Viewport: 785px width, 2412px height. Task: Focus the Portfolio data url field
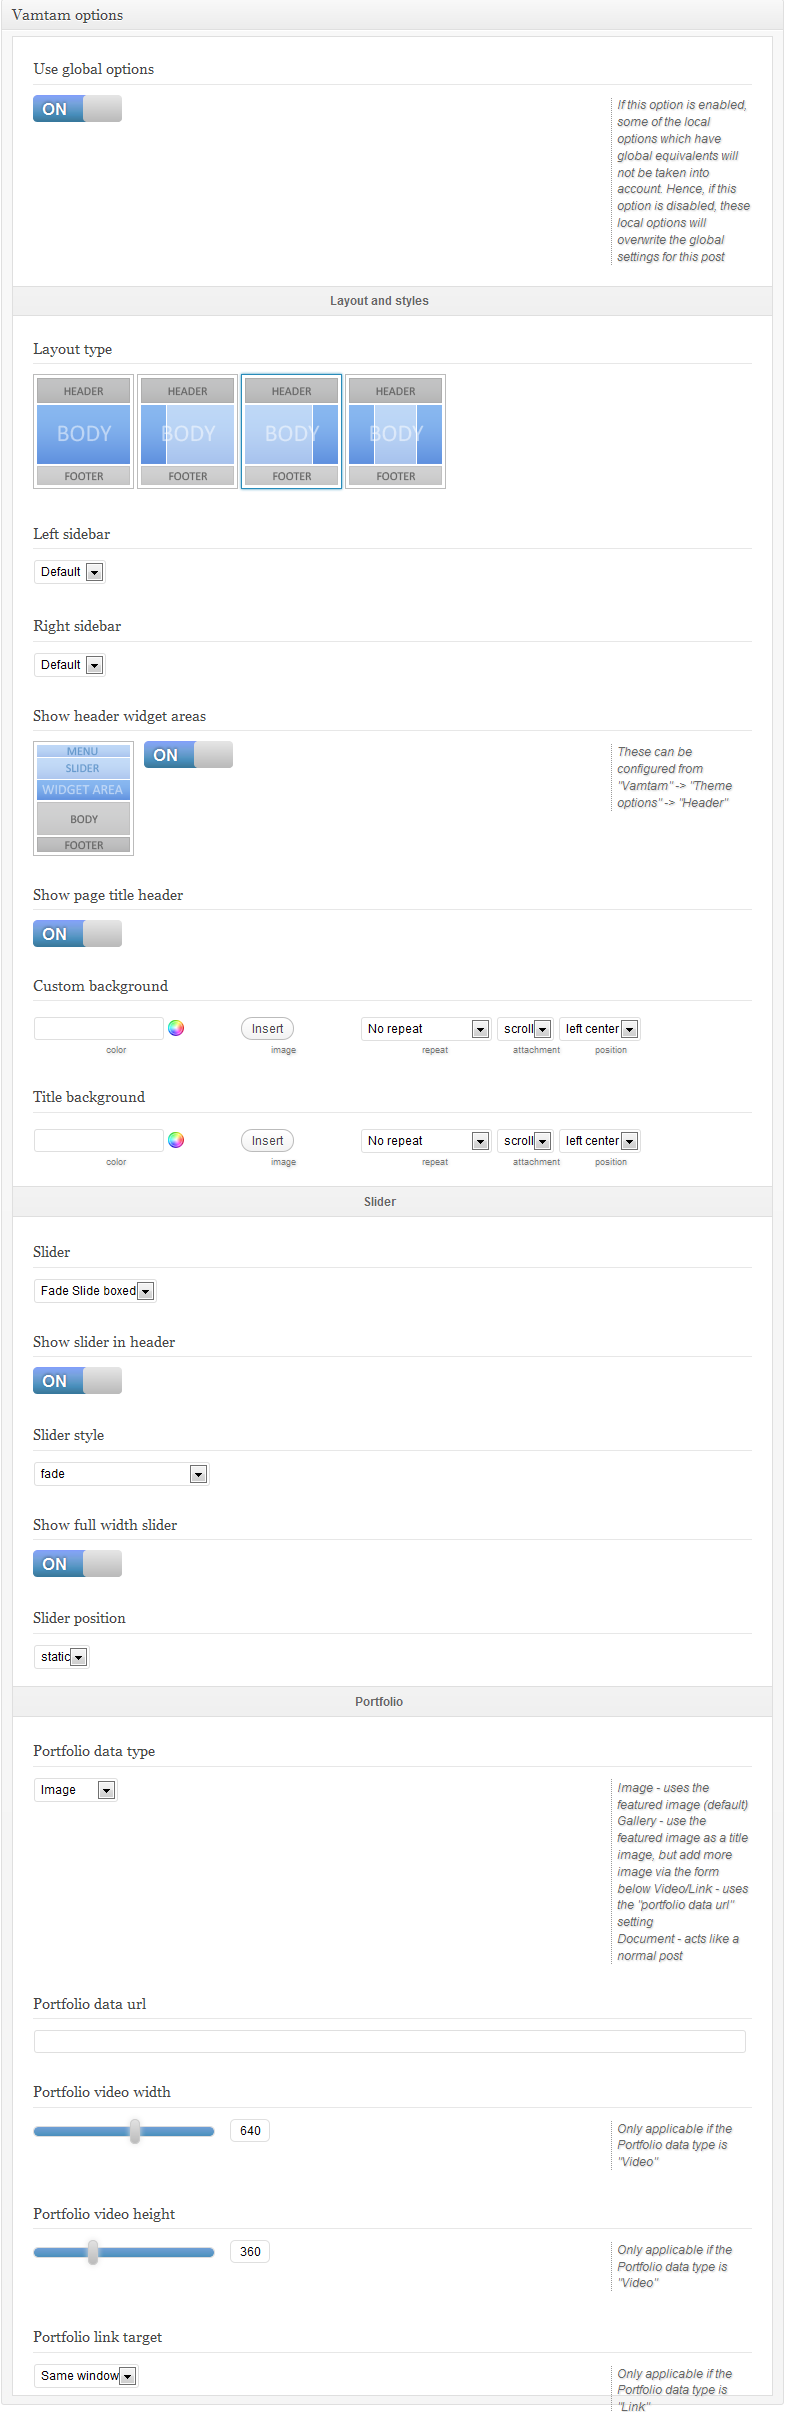point(390,2041)
